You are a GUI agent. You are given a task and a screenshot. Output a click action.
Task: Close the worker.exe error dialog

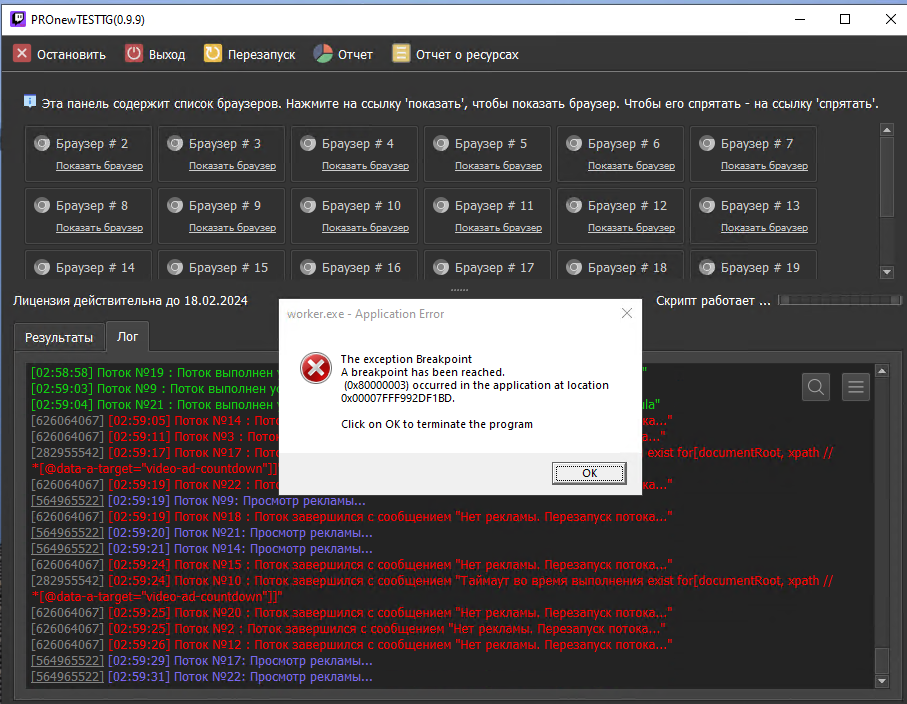click(626, 313)
